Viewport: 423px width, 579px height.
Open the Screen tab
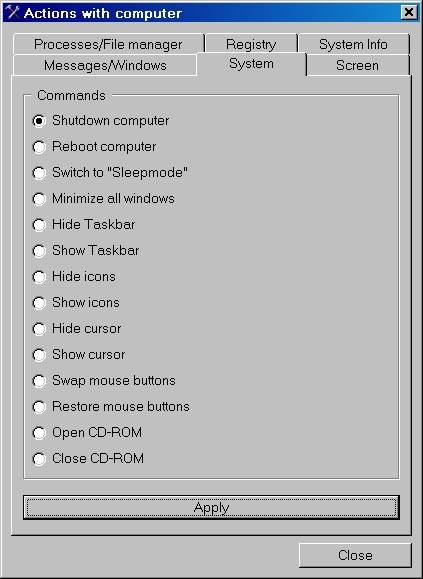[357, 65]
